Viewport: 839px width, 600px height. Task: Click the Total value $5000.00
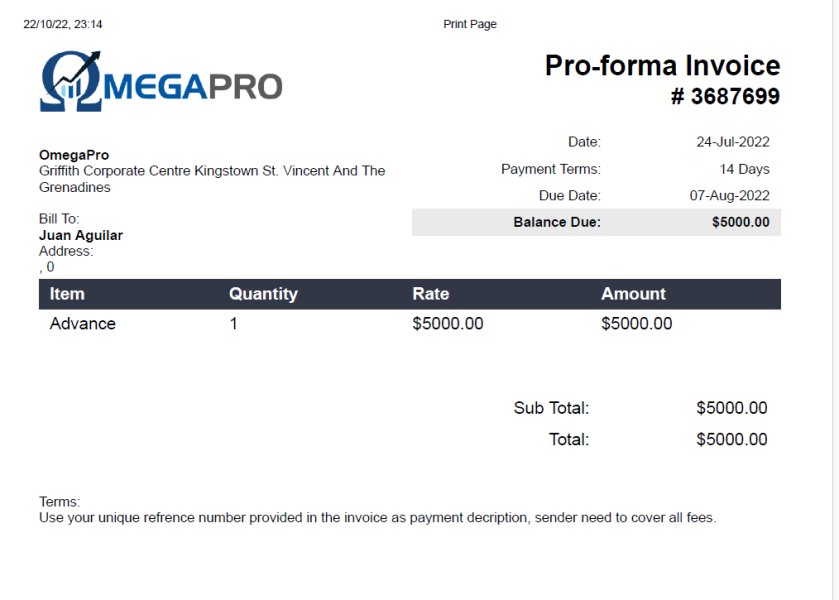[x=732, y=440]
